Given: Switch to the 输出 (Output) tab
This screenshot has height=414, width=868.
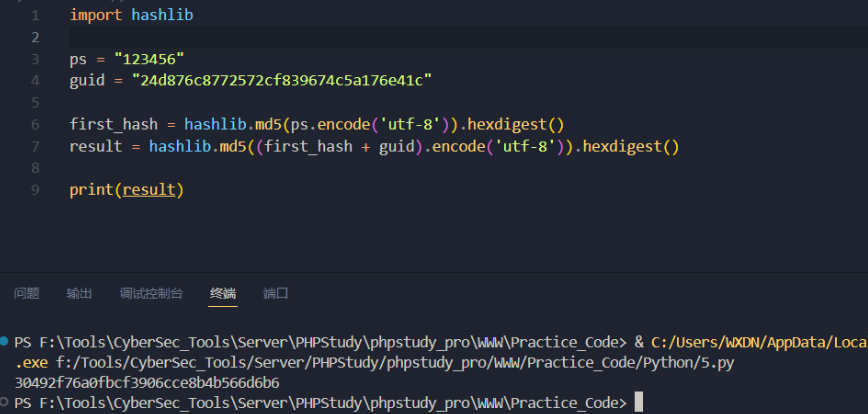Looking at the screenshot, I should [x=80, y=293].
